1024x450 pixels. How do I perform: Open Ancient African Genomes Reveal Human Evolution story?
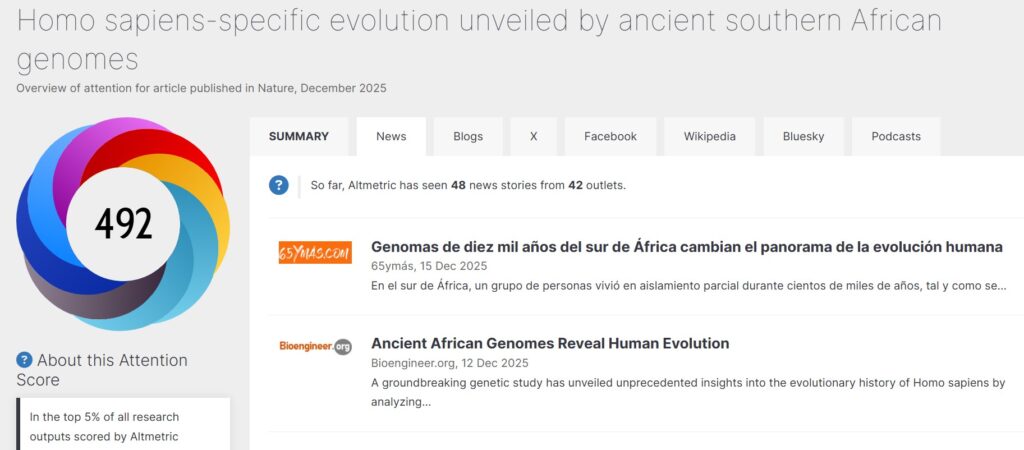click(550, 343)
